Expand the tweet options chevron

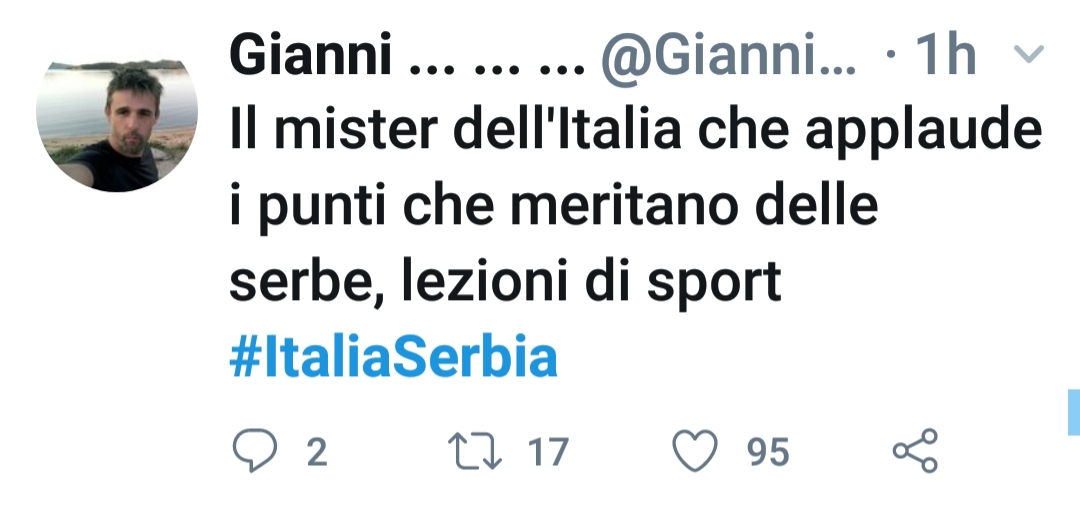(1029, 54)
